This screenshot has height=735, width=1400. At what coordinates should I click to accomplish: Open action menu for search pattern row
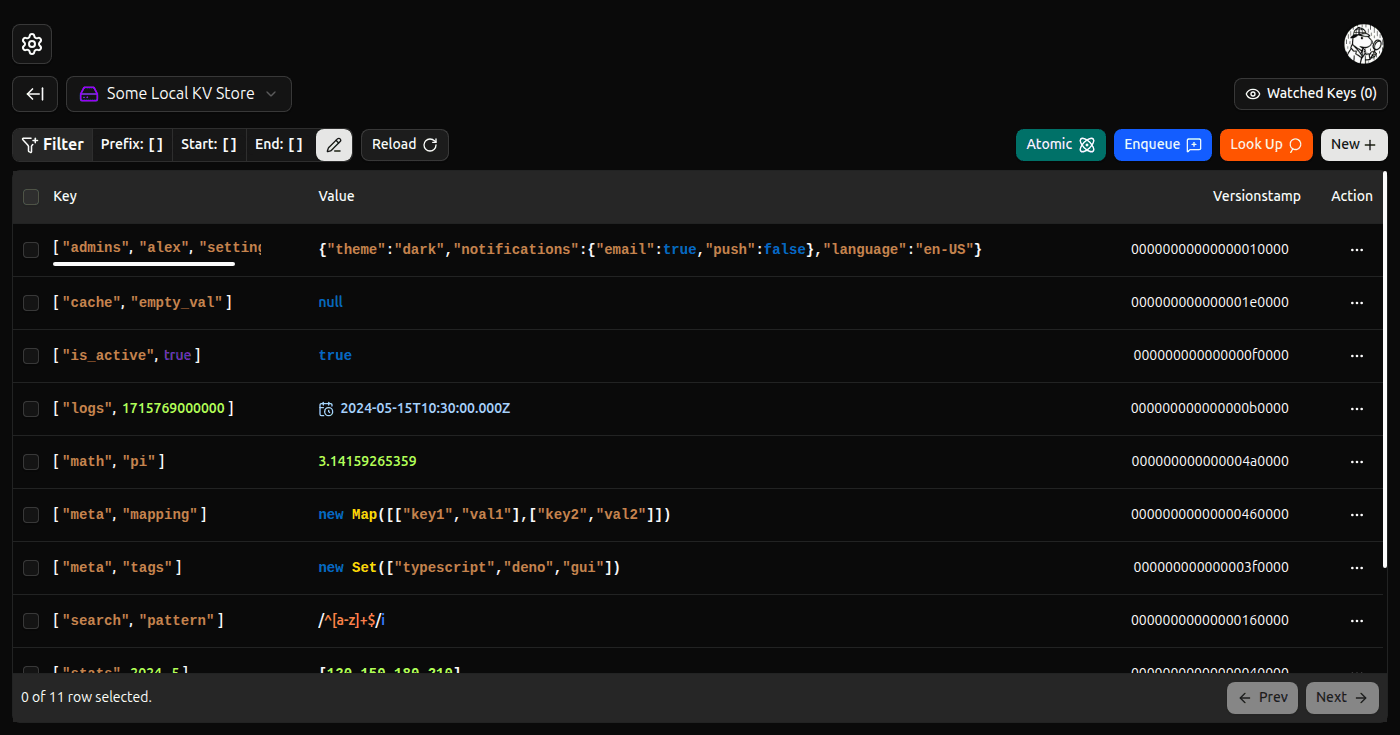(1357, 621)
